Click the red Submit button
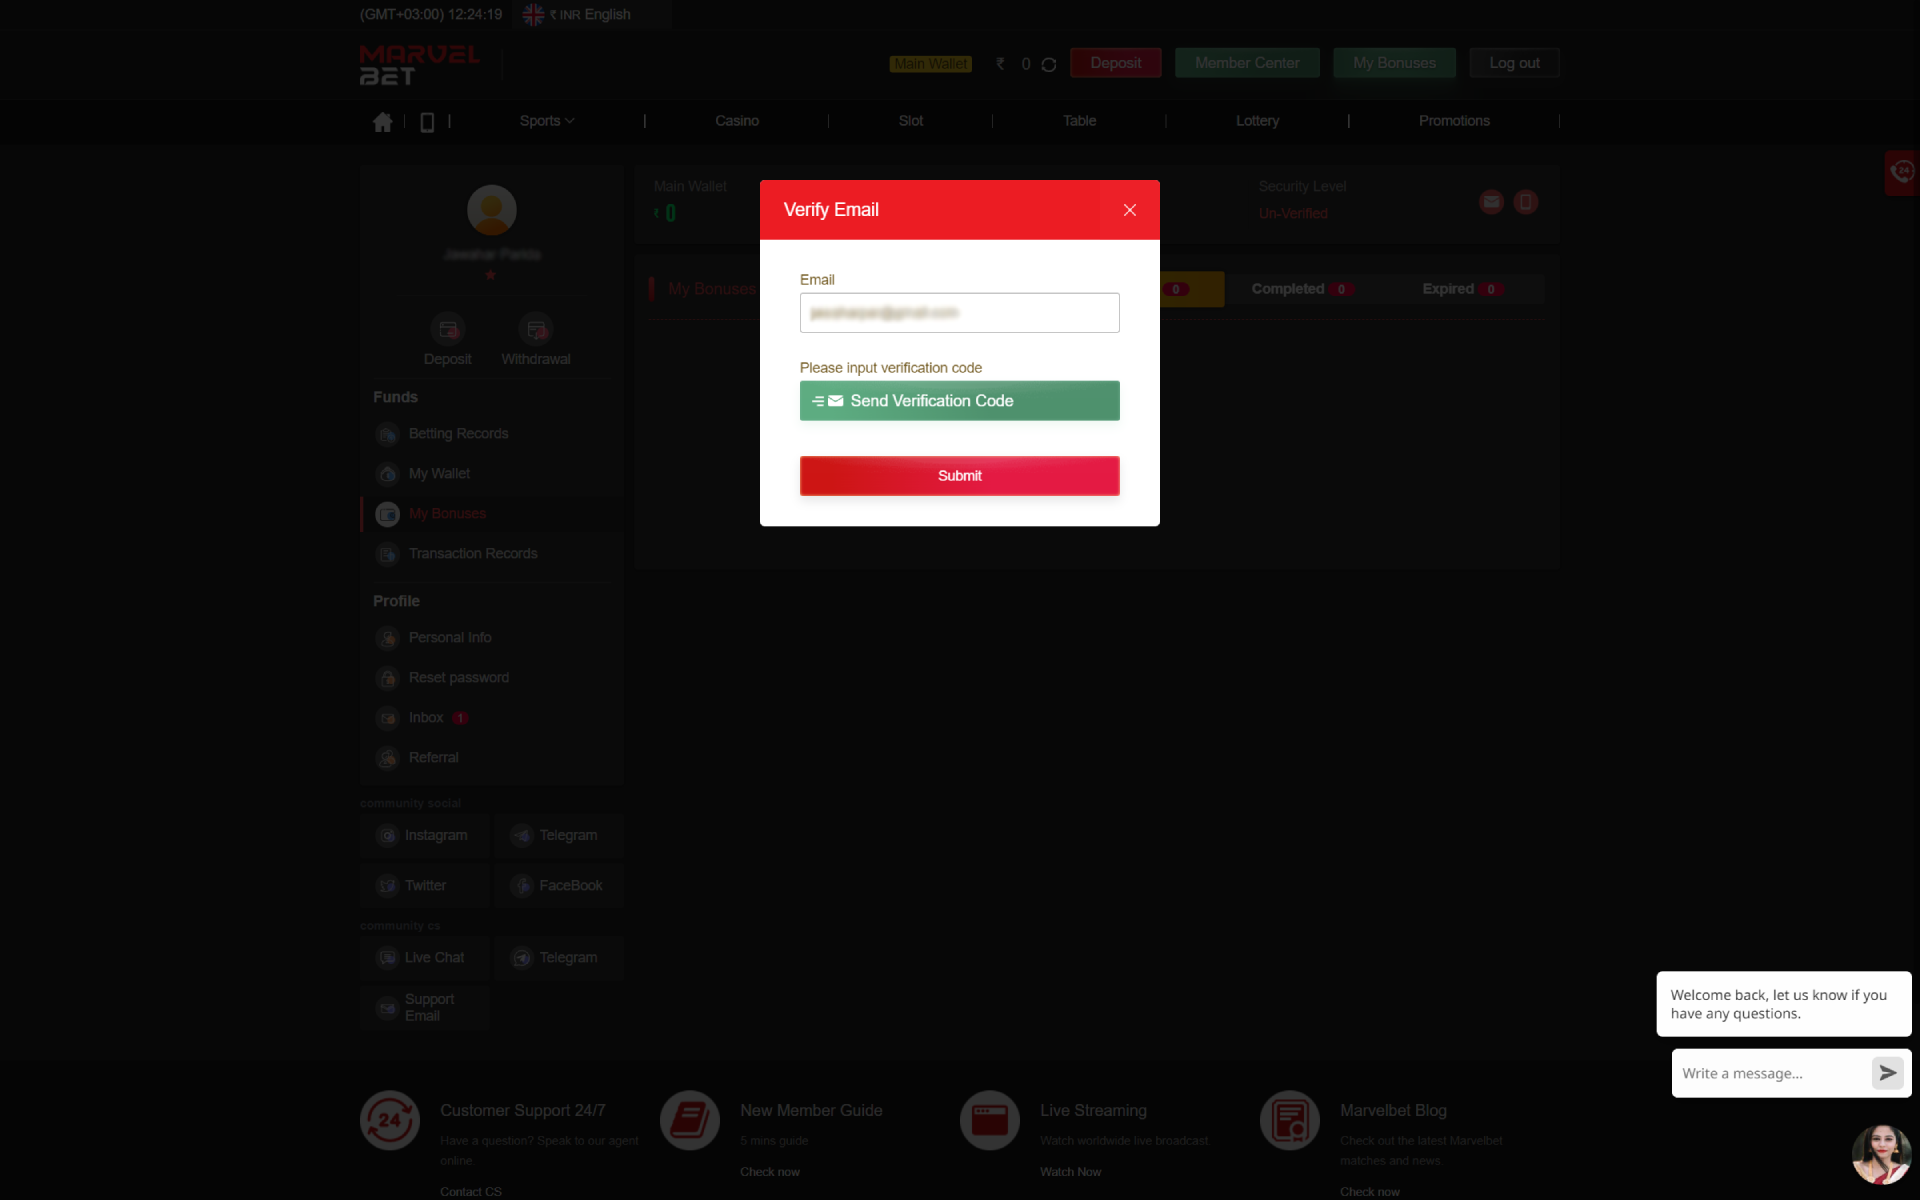The height and width of the screenshot is (1200, 1920). pos(959,476)
